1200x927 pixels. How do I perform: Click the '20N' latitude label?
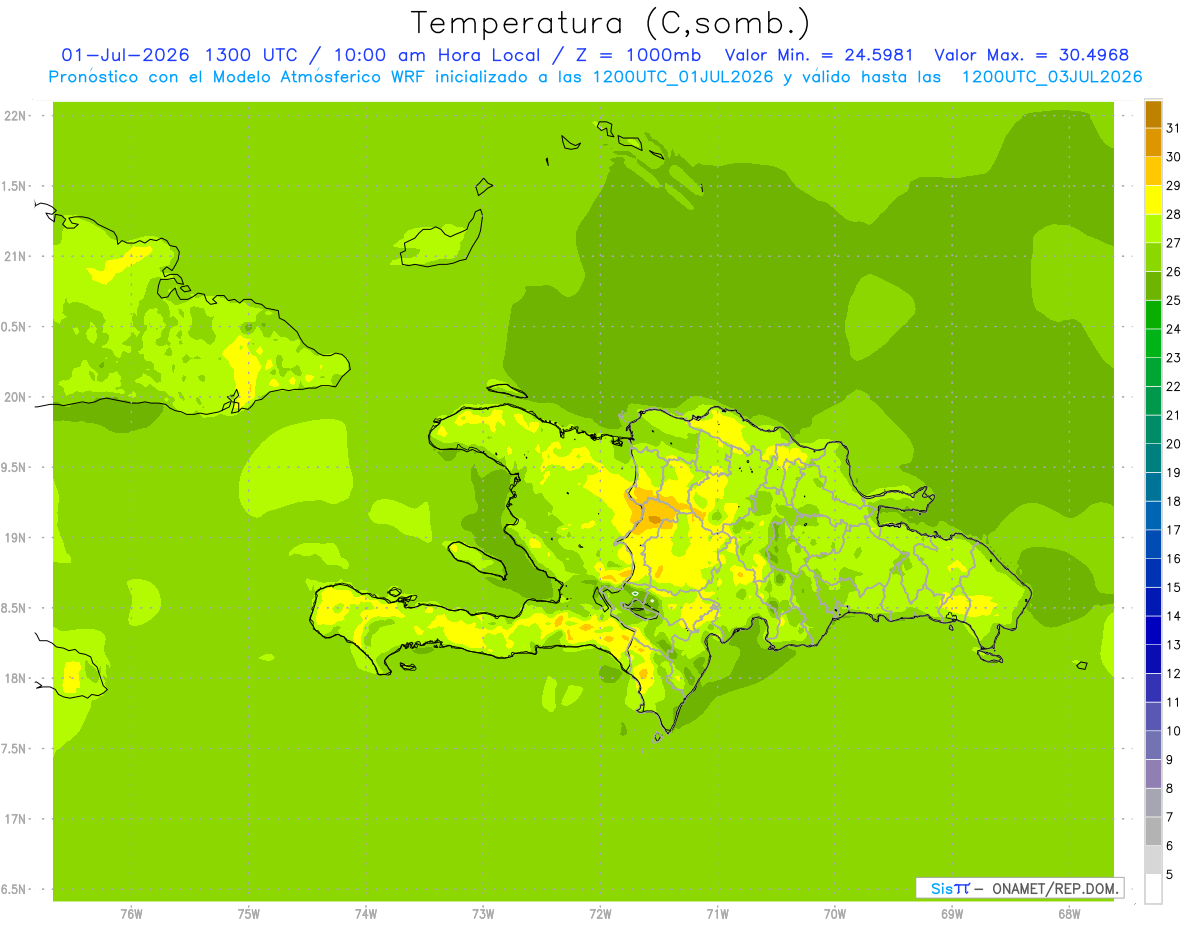click(15, 397)
